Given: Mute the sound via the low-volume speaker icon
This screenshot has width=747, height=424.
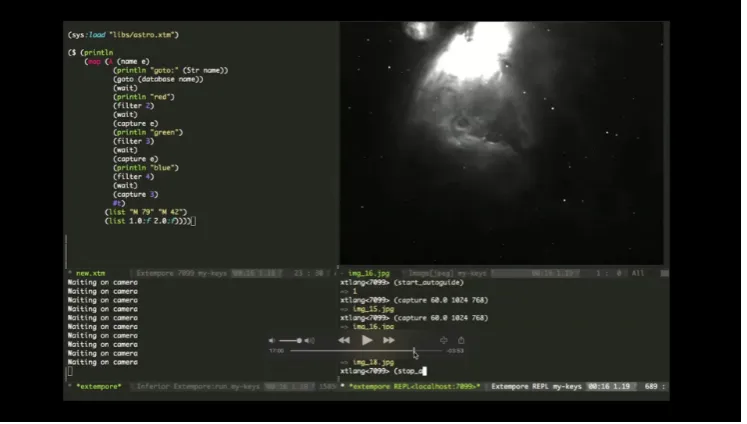Looking at the screenshot, I should (274, 343).
